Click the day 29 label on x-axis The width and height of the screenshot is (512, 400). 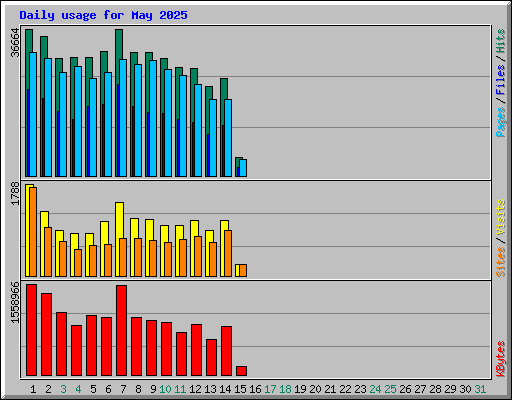click(x=450, y=389)
